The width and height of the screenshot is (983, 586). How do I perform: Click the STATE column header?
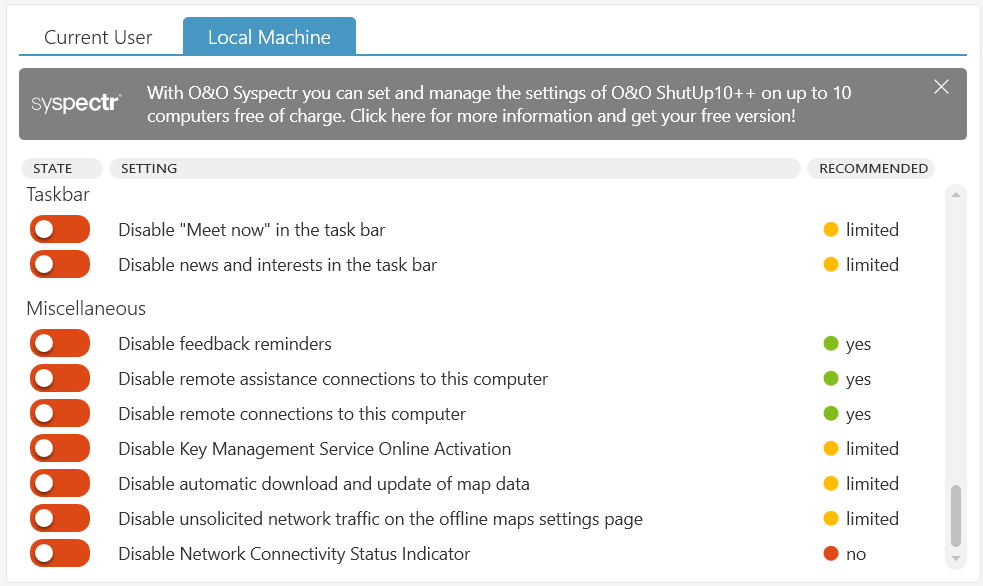click(61, 168)
